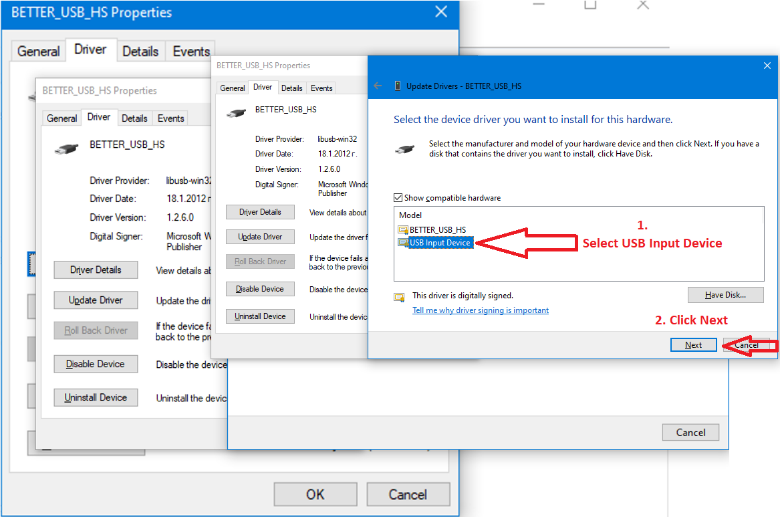Click Roll Back Driver in front-left Properties window

[x=96, y=330]
